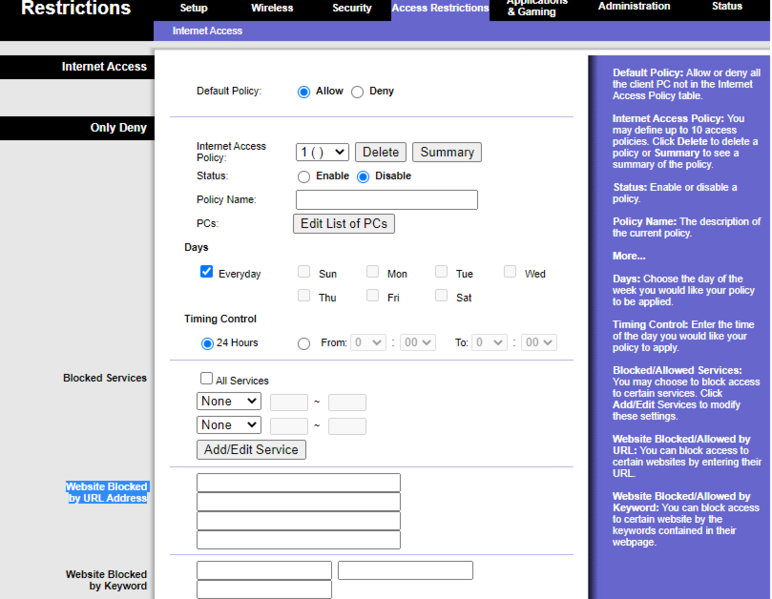Open the From hour dropdown
772x599 pixels.
coord(368,343)
